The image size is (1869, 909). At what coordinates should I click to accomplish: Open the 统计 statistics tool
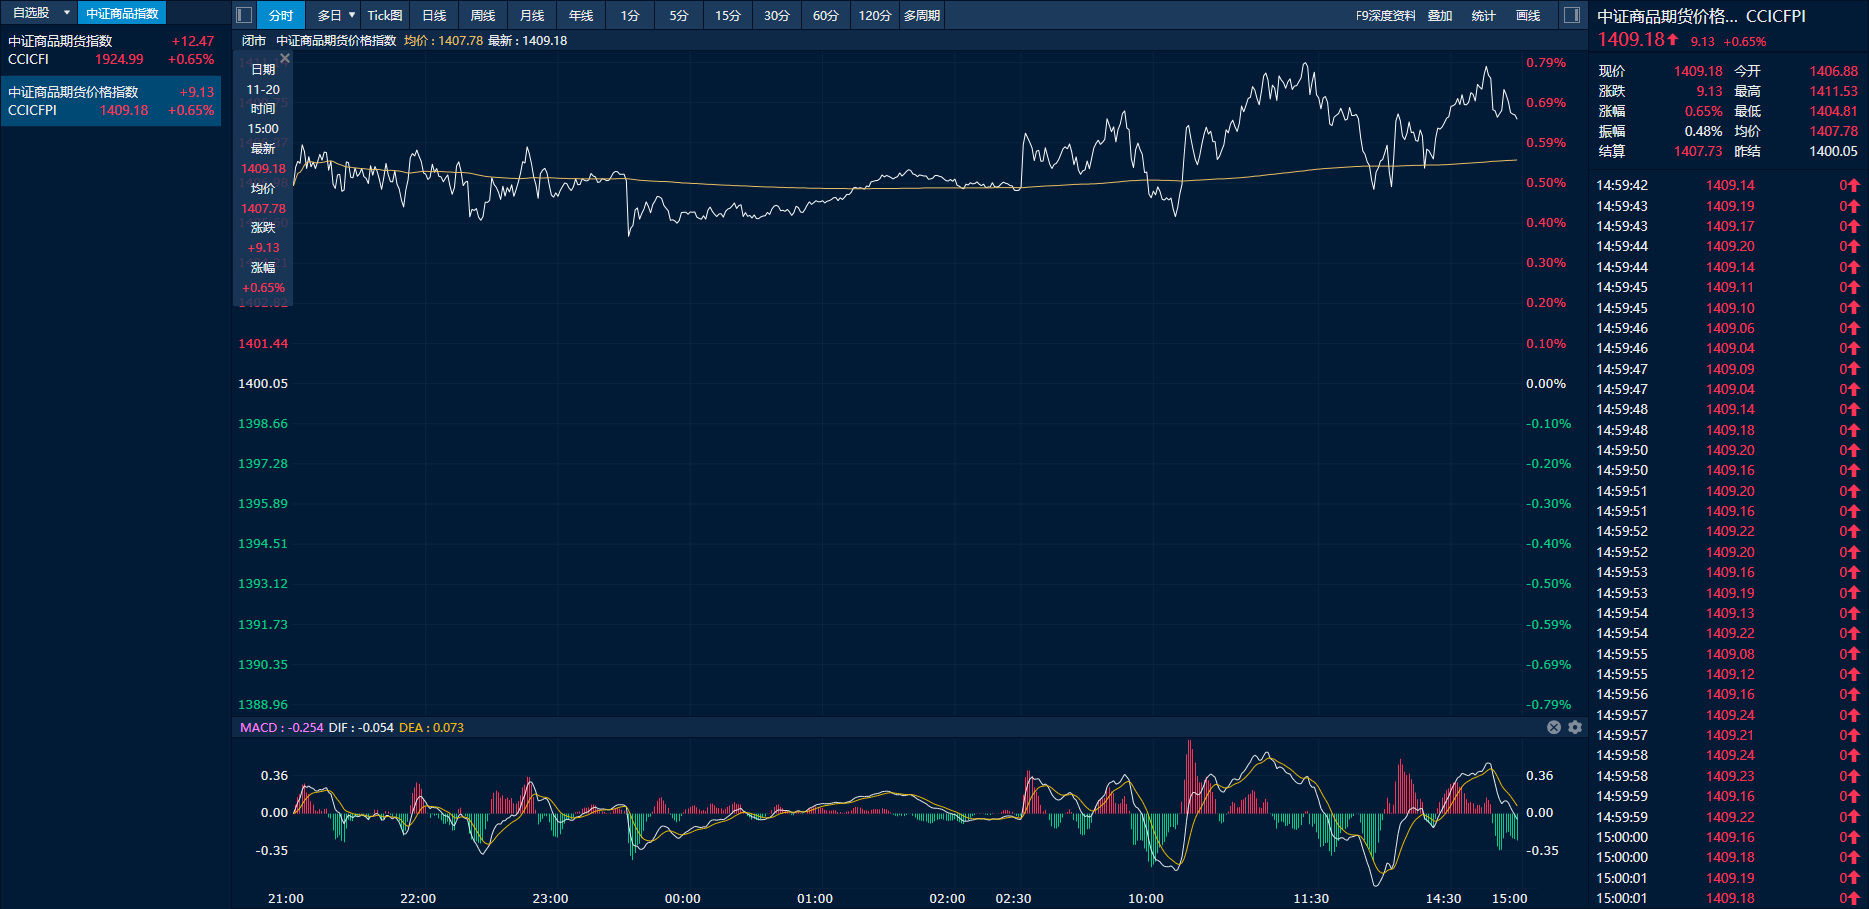[x=1484, y=15]
